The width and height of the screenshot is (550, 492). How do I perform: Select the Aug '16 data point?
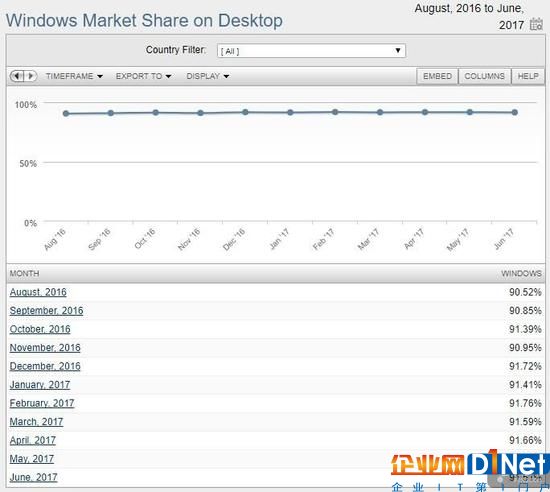click(66, 114)
